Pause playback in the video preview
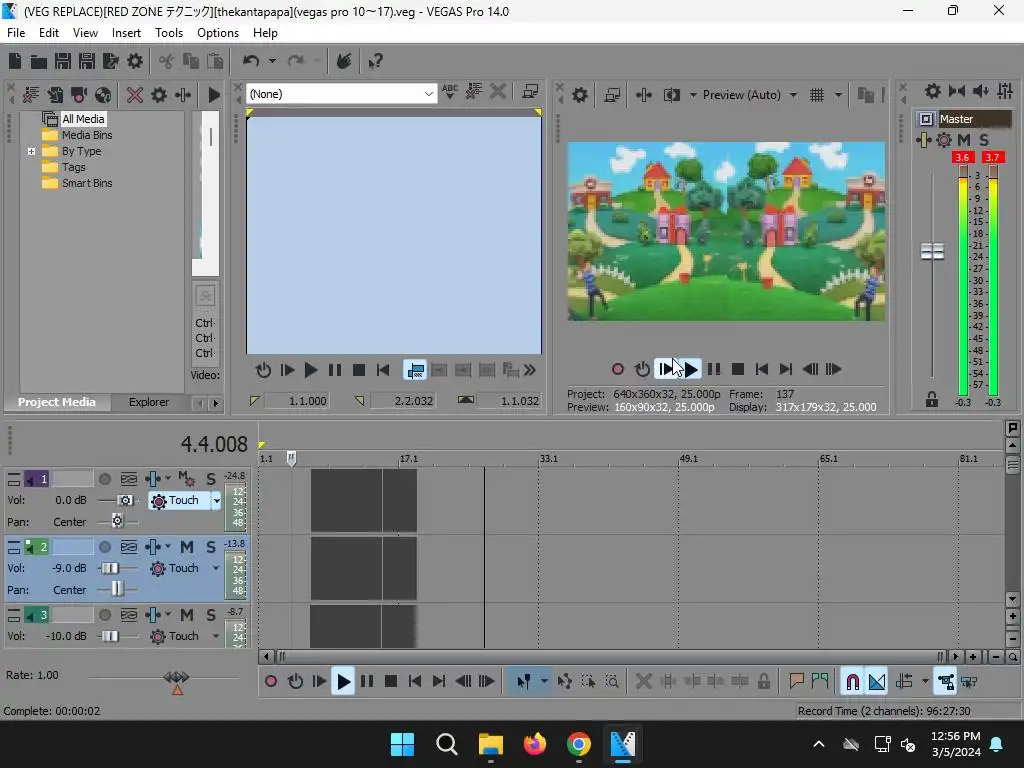This screenshot has height=768, width=1024. (x=714, y=370)
